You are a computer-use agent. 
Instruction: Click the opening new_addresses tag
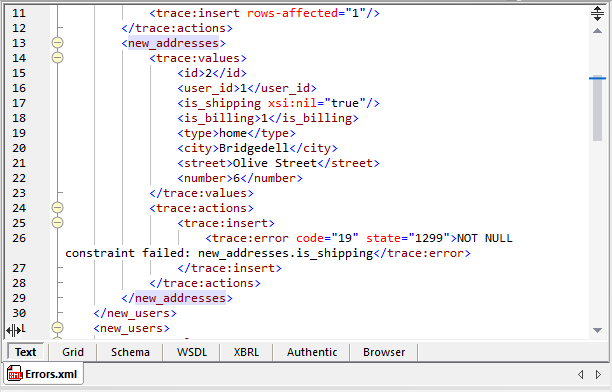pyautogui.click(x=174, y=43)
